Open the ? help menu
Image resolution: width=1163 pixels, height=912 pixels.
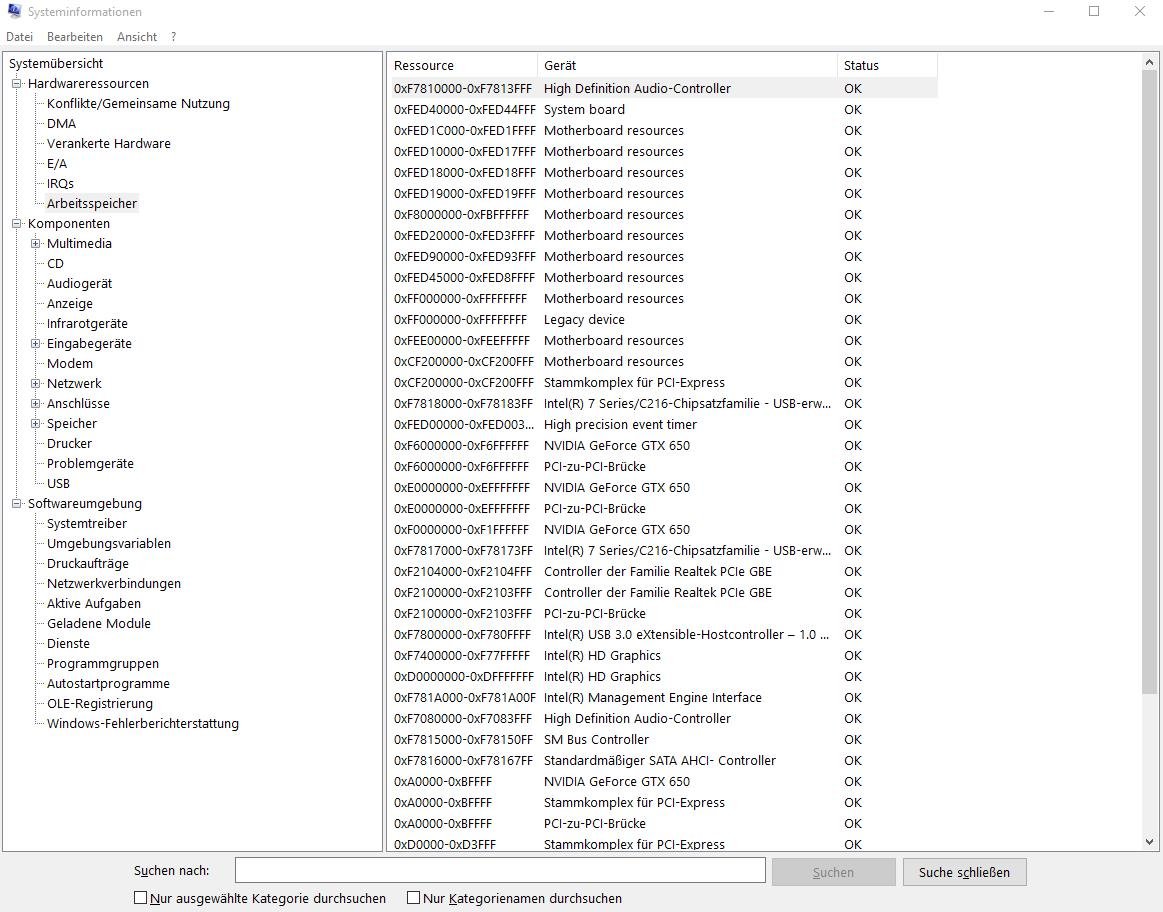pos(174,36)
